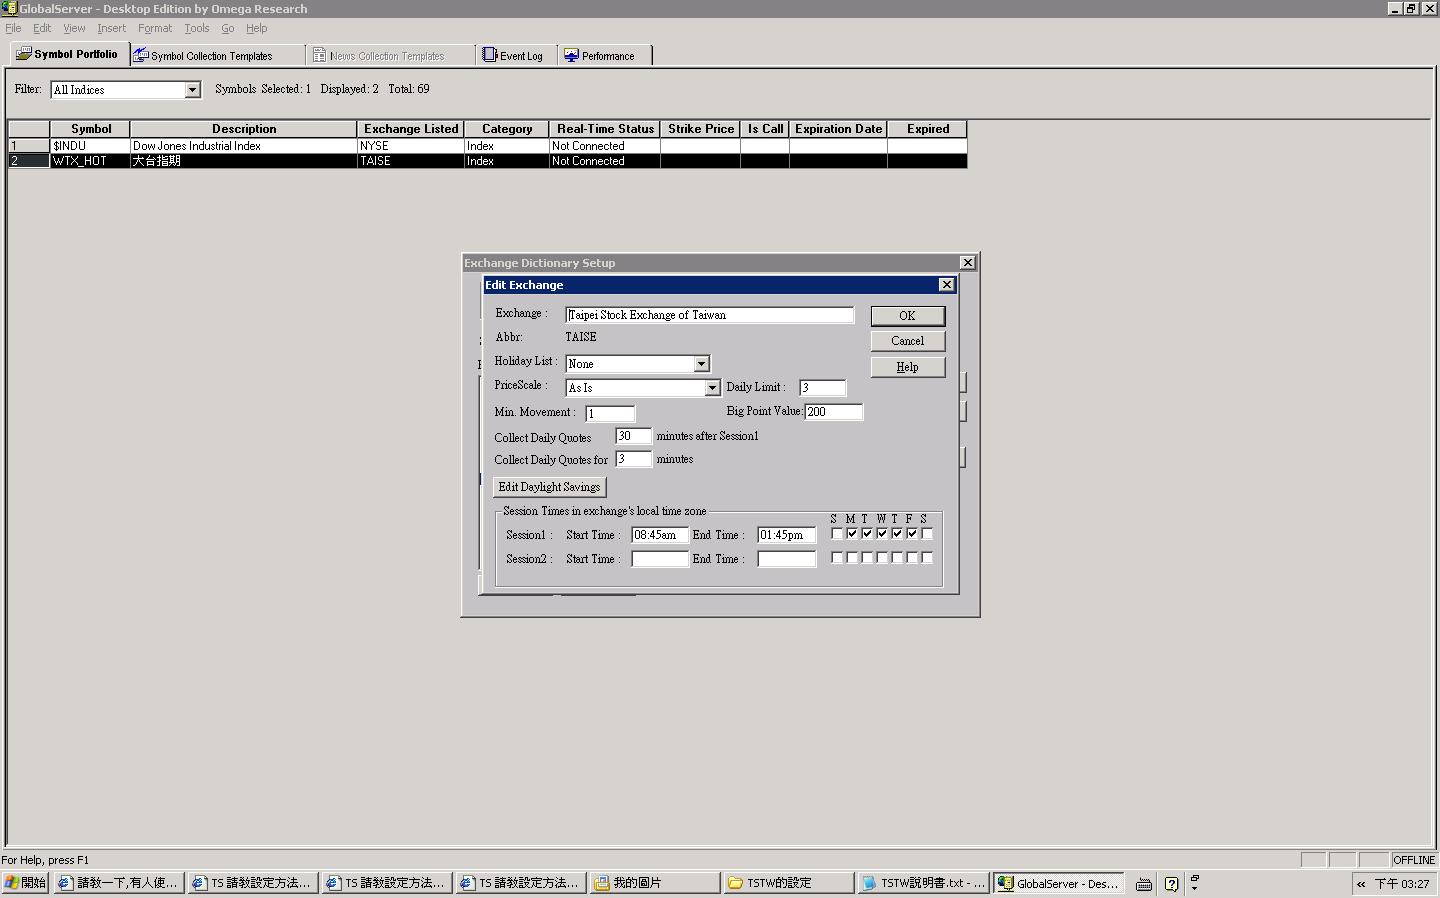Check Monday for Session2
Screen dimensions: 1440x898
coord(852,557)
